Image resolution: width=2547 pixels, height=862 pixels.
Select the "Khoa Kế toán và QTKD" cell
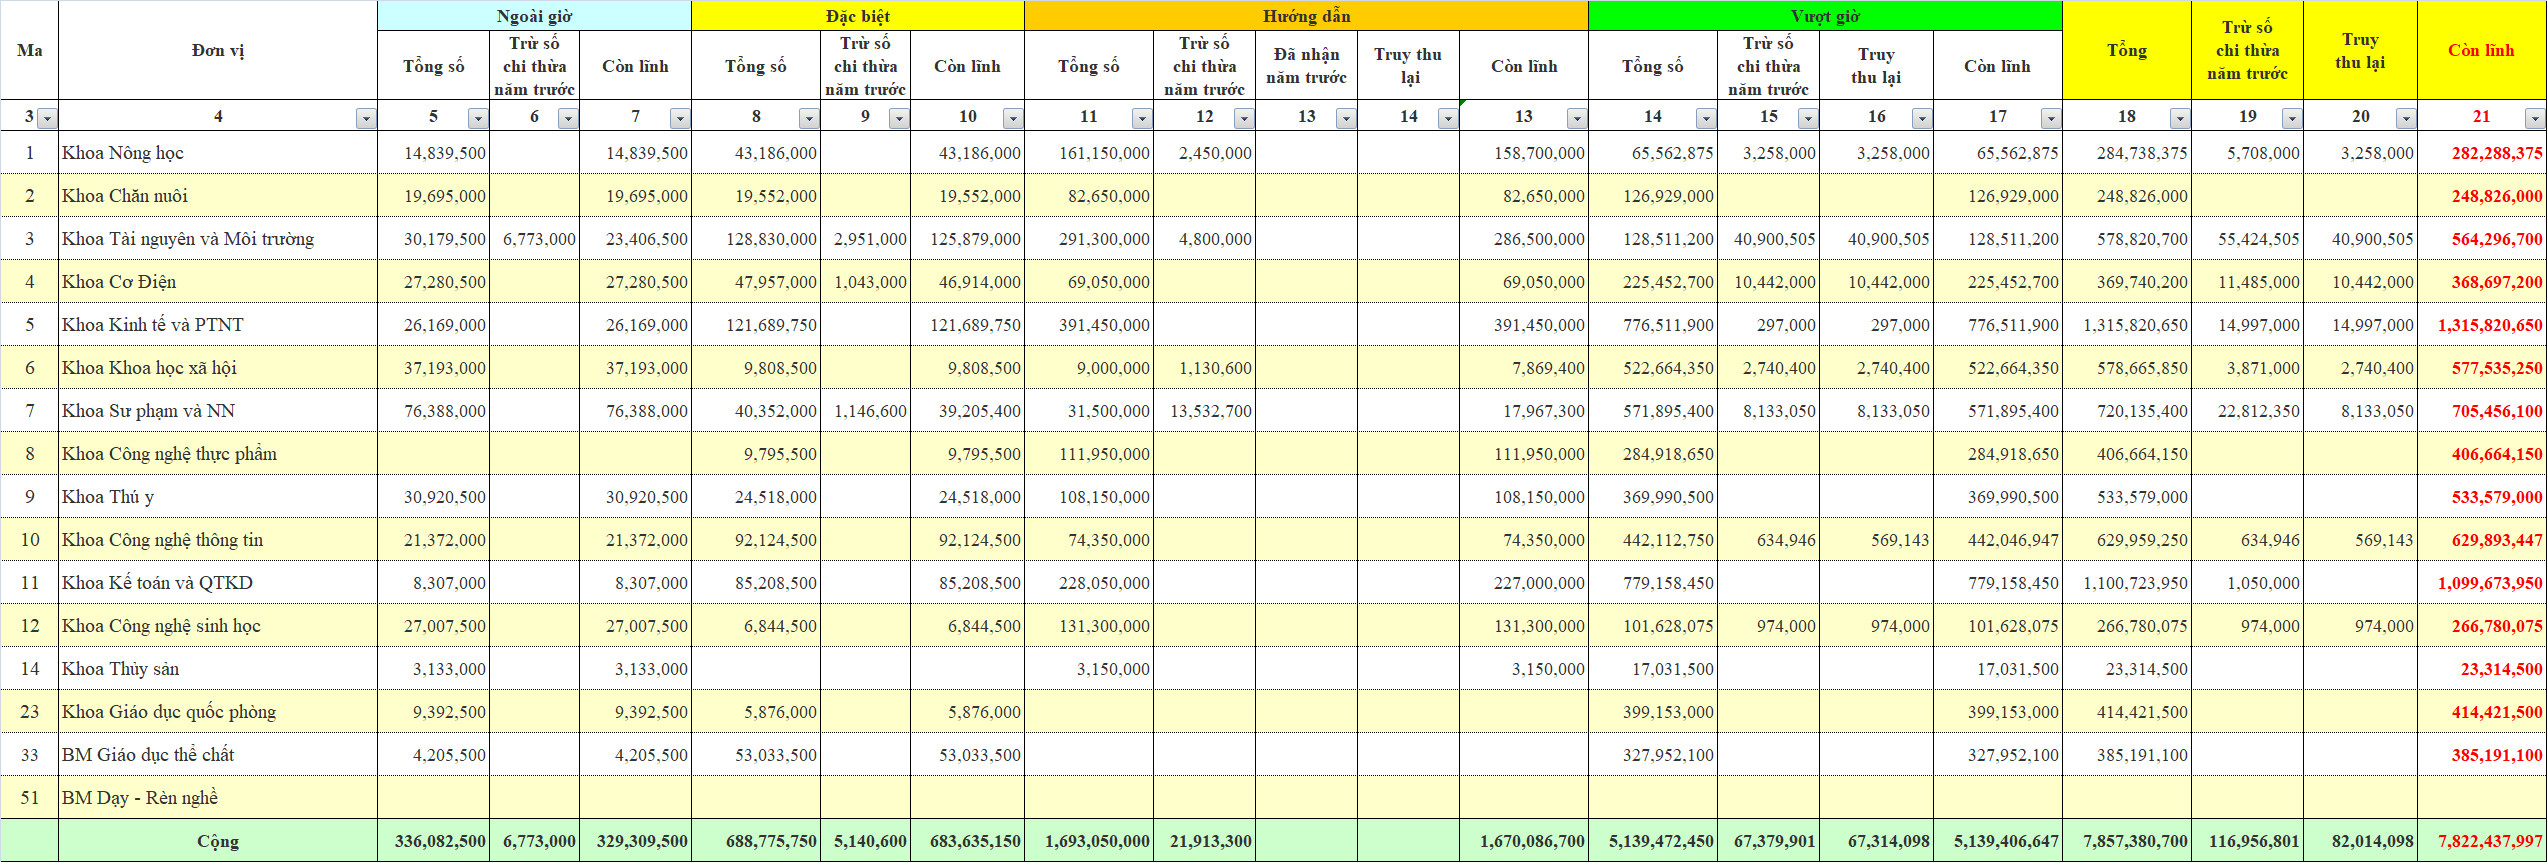(218, 583)
